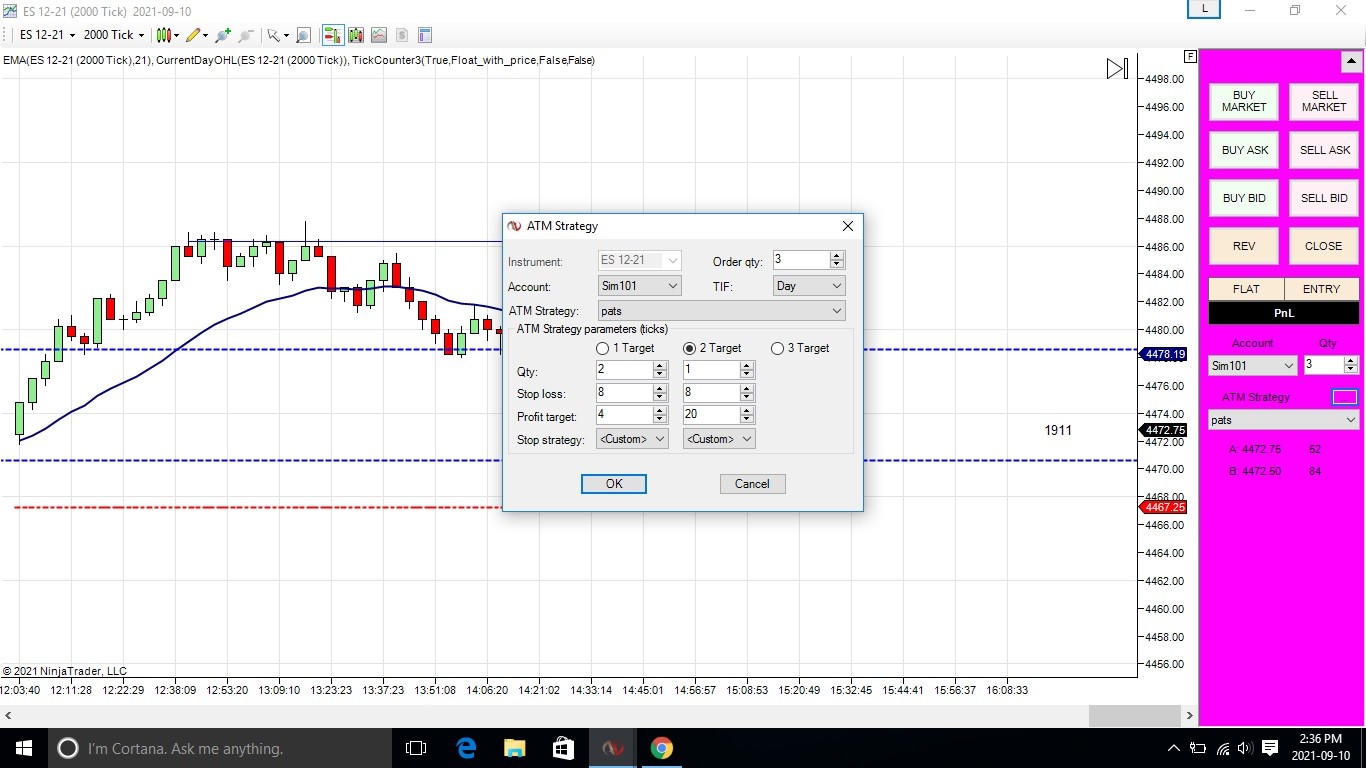Click the CLOSE position button in Chart Trader

[x=1324, y=246]
